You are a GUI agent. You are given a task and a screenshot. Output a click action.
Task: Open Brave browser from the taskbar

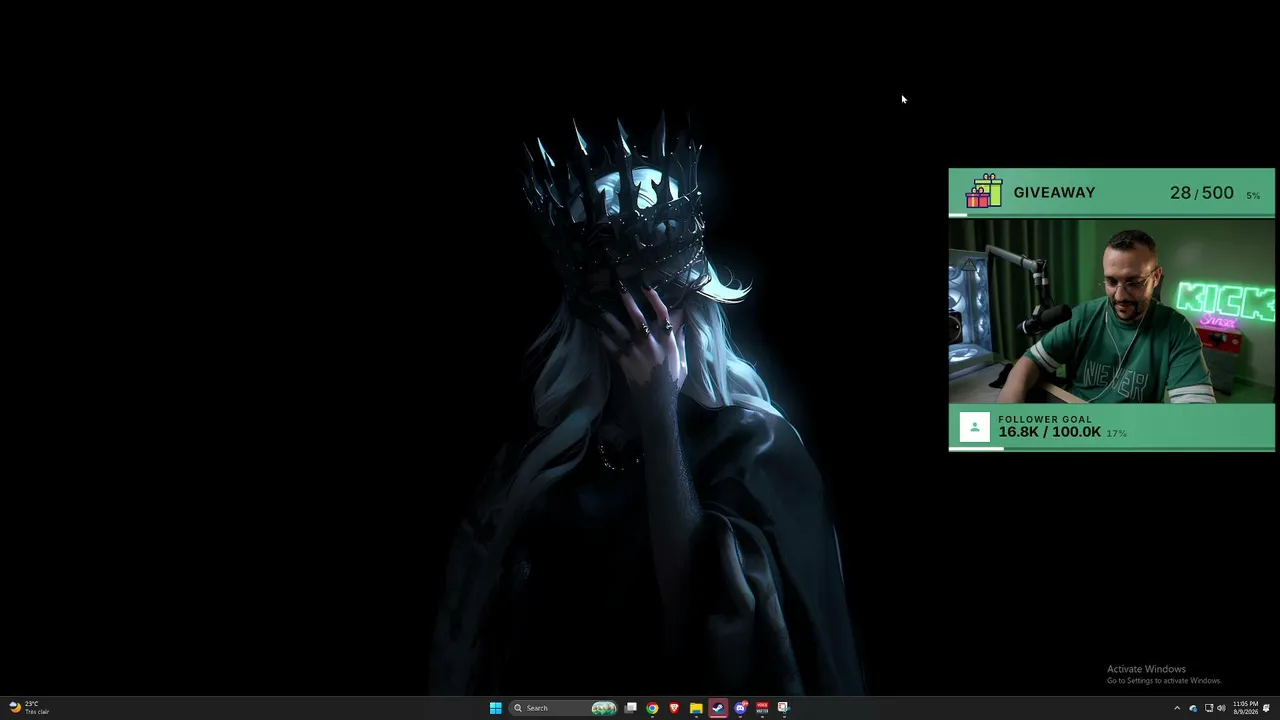[x=674, y=708]
